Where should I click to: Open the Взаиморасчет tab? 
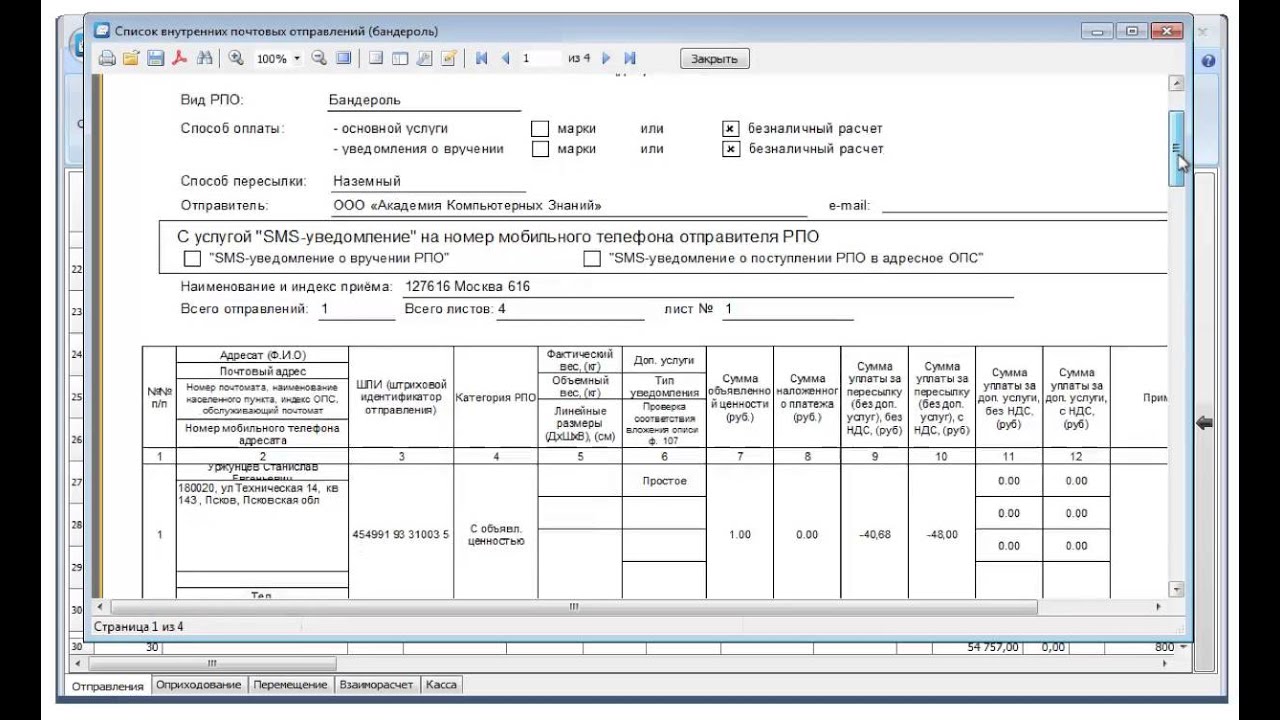point(376,685)
